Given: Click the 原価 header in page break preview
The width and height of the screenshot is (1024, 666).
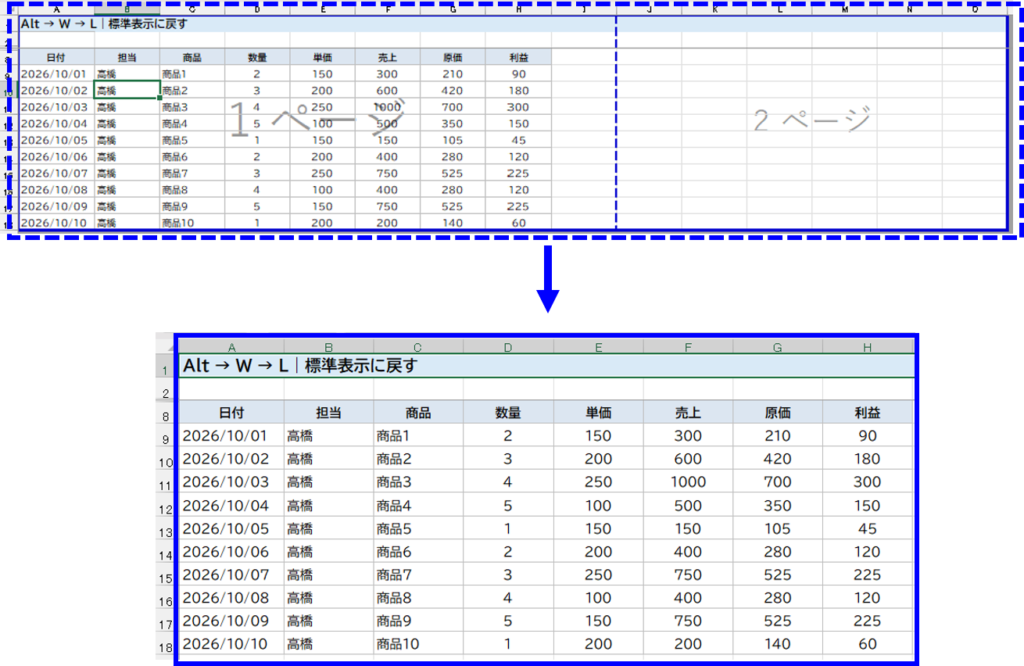Looking at the screenshot, I should point(453,57).
